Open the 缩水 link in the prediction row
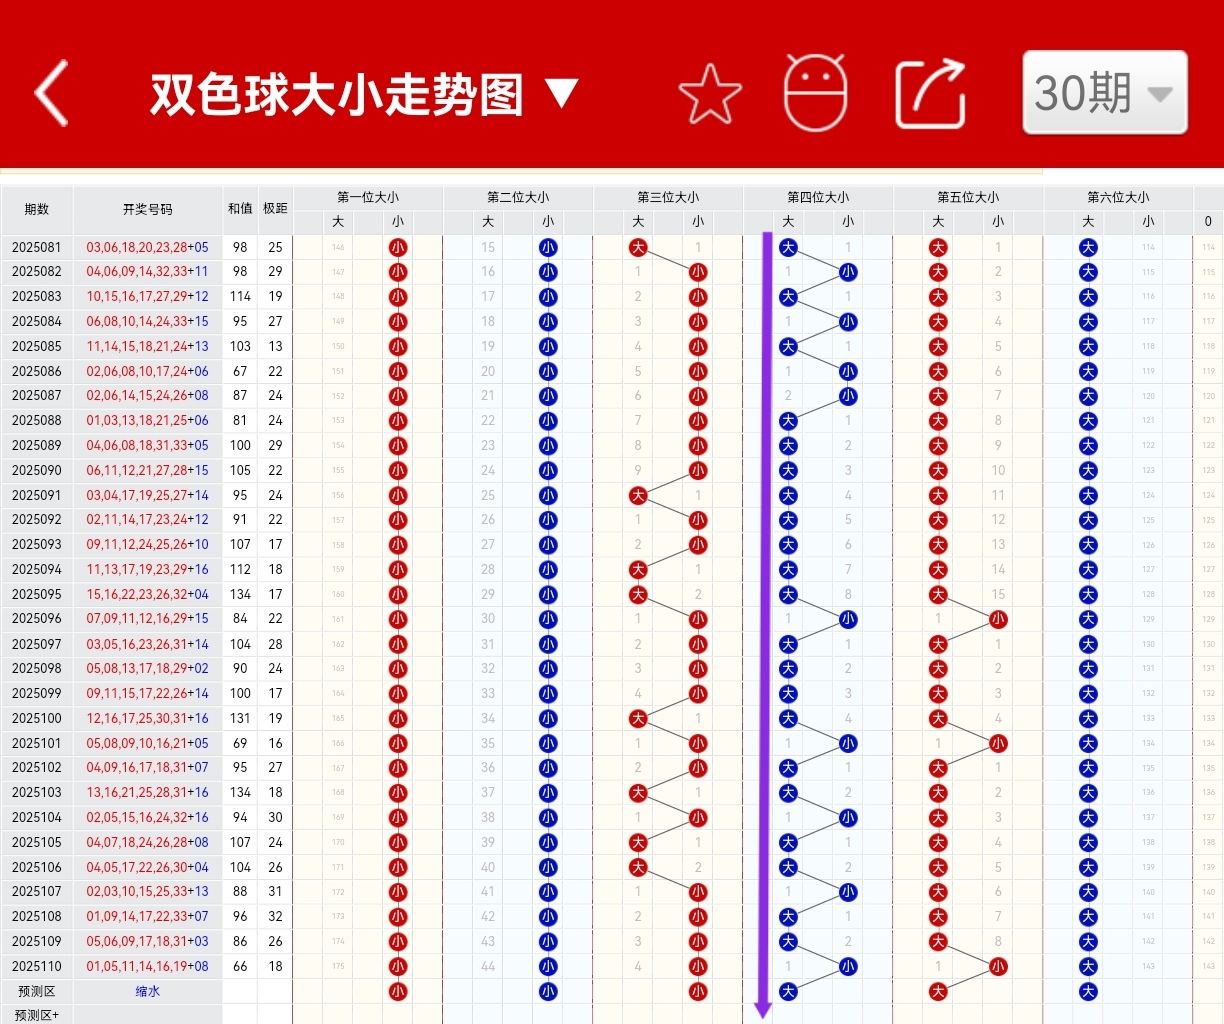 click(x=147, y=991)
